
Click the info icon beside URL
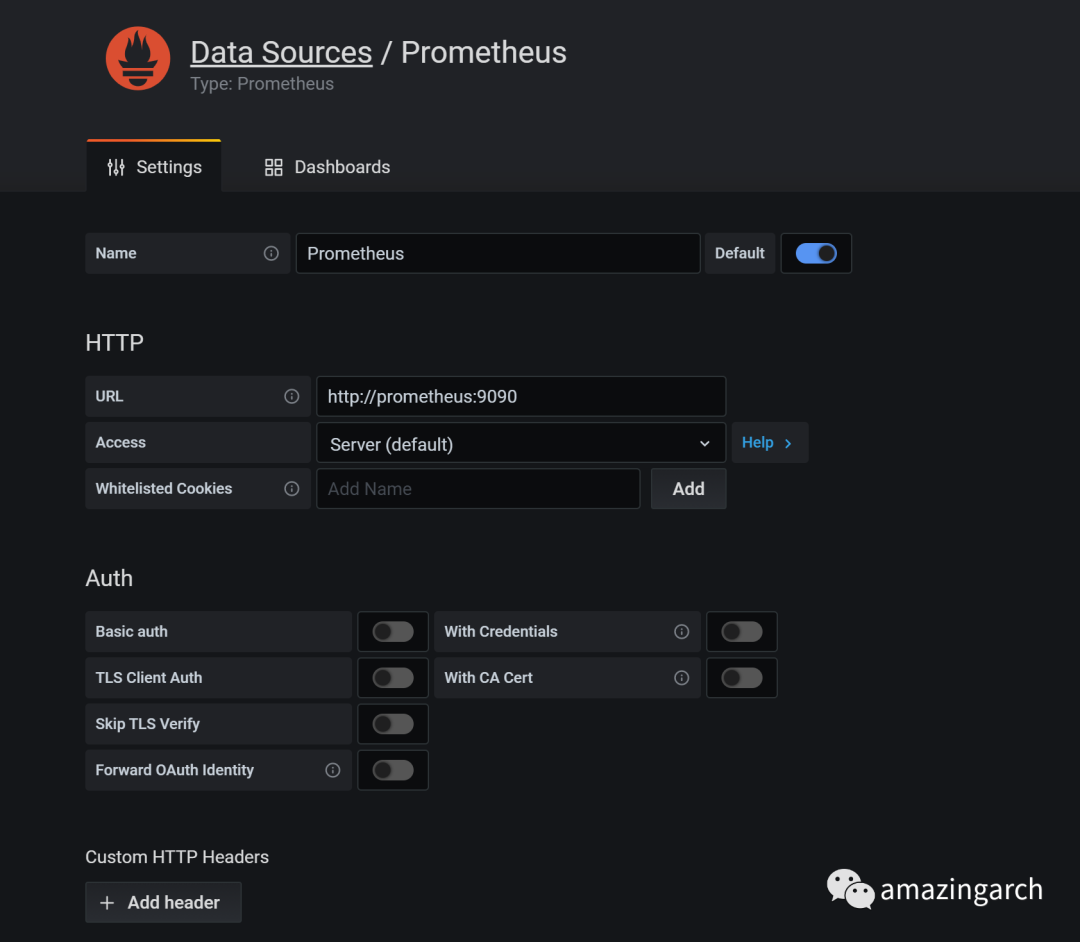click(292, 397)
